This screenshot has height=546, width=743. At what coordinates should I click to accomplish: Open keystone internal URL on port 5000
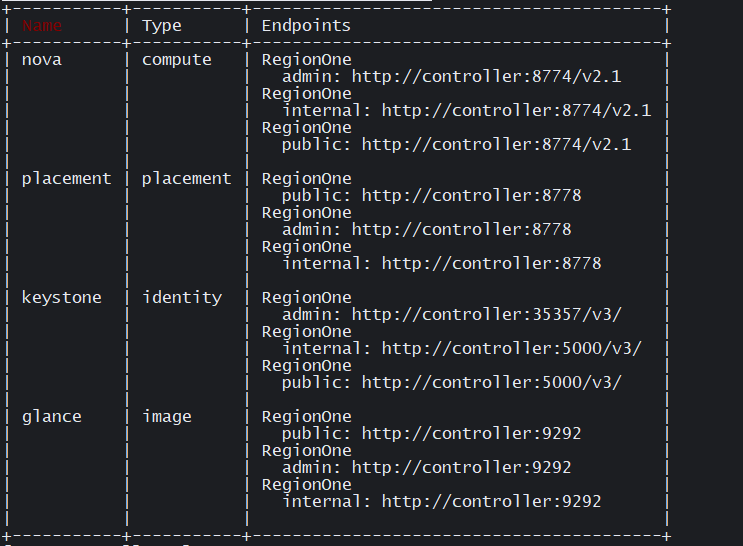511,349
